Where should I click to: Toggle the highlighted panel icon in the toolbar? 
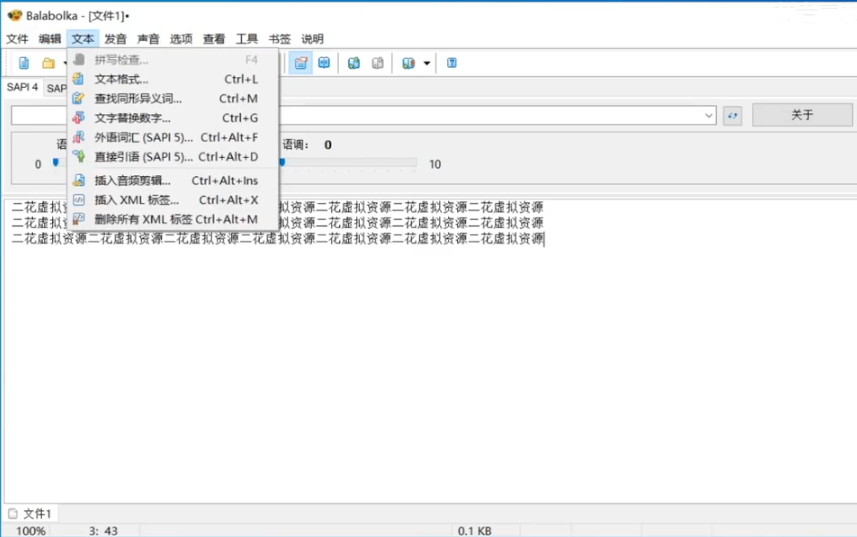coord(301,63)
